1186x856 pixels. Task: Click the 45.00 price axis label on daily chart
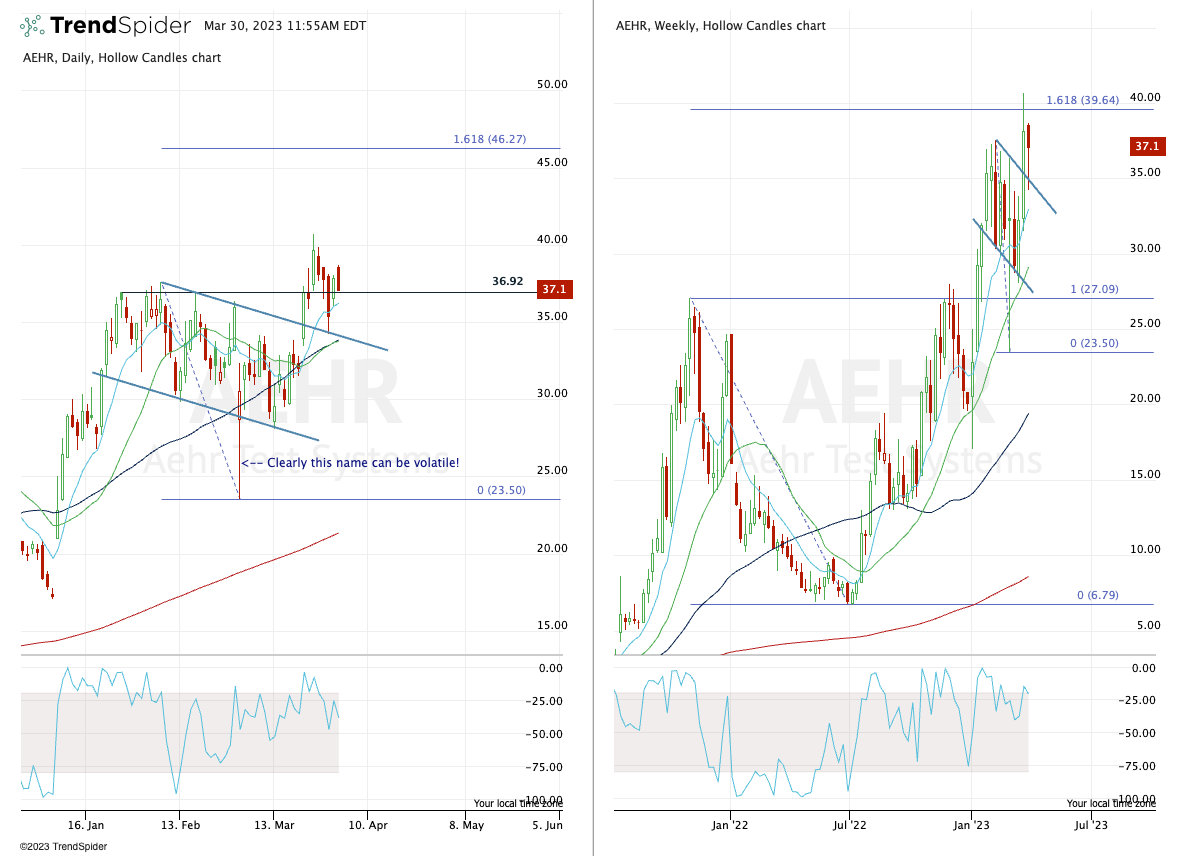[552, 162]
